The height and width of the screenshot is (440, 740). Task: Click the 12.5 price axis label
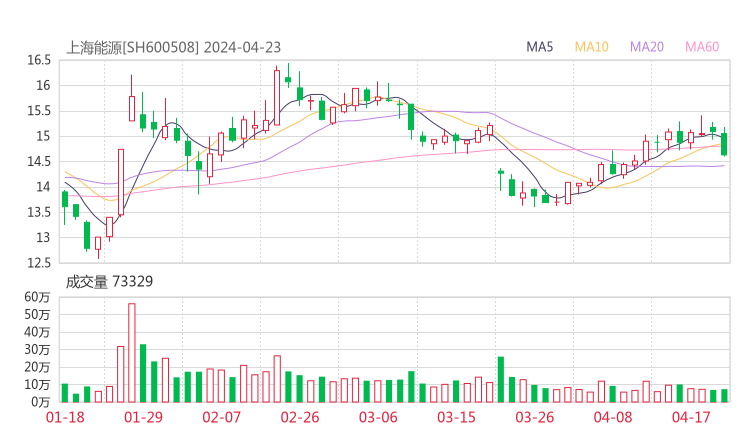tap(39, 263)
